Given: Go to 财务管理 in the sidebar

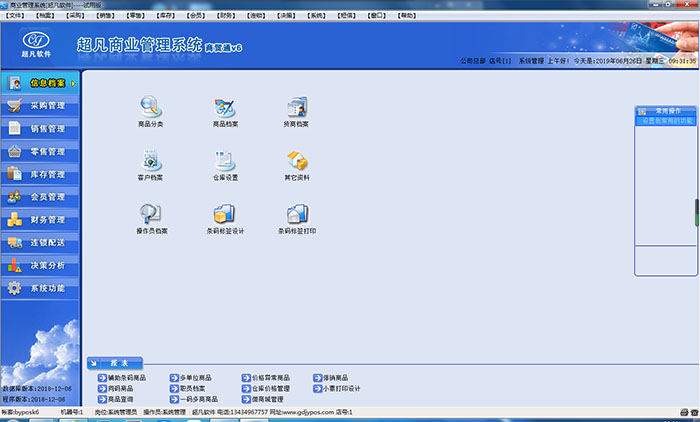Looking at the screenshot, I should [x=40, y=220].
